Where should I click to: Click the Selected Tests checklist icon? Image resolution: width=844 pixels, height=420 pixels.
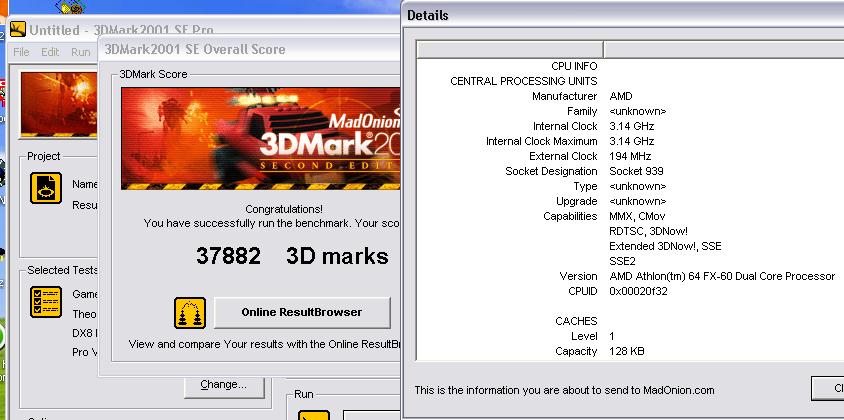click(x=46, y=302)
